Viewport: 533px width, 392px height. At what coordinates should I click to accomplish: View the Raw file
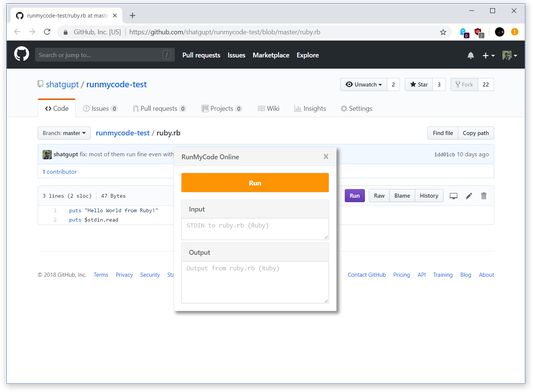coord(379,196)
